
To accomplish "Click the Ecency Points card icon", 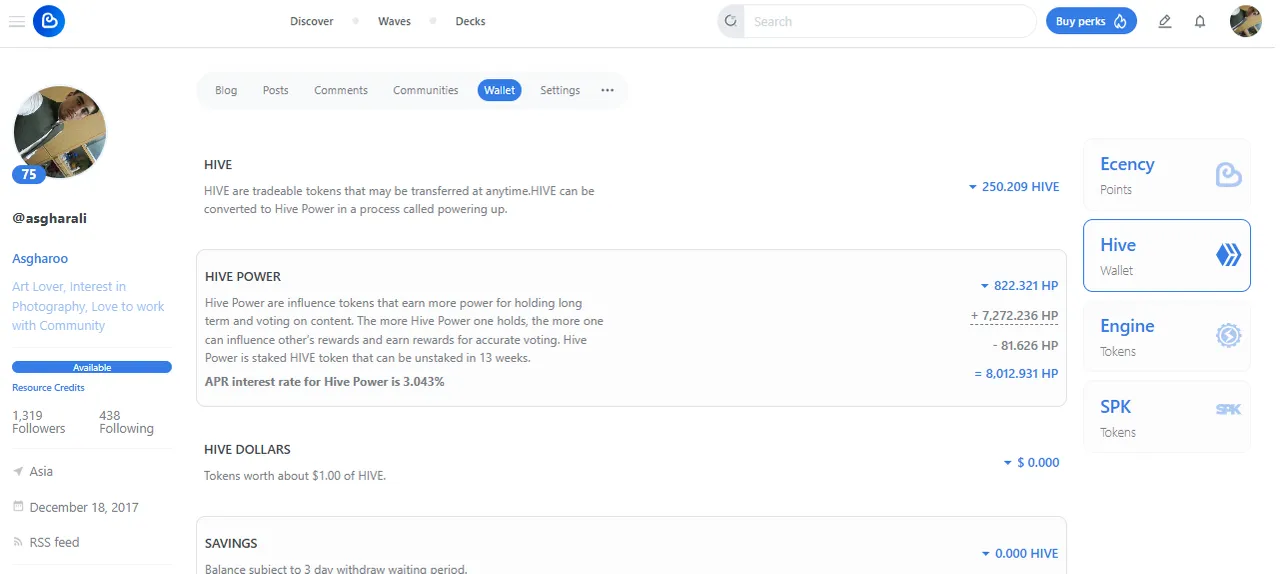I will [1228, 175].
